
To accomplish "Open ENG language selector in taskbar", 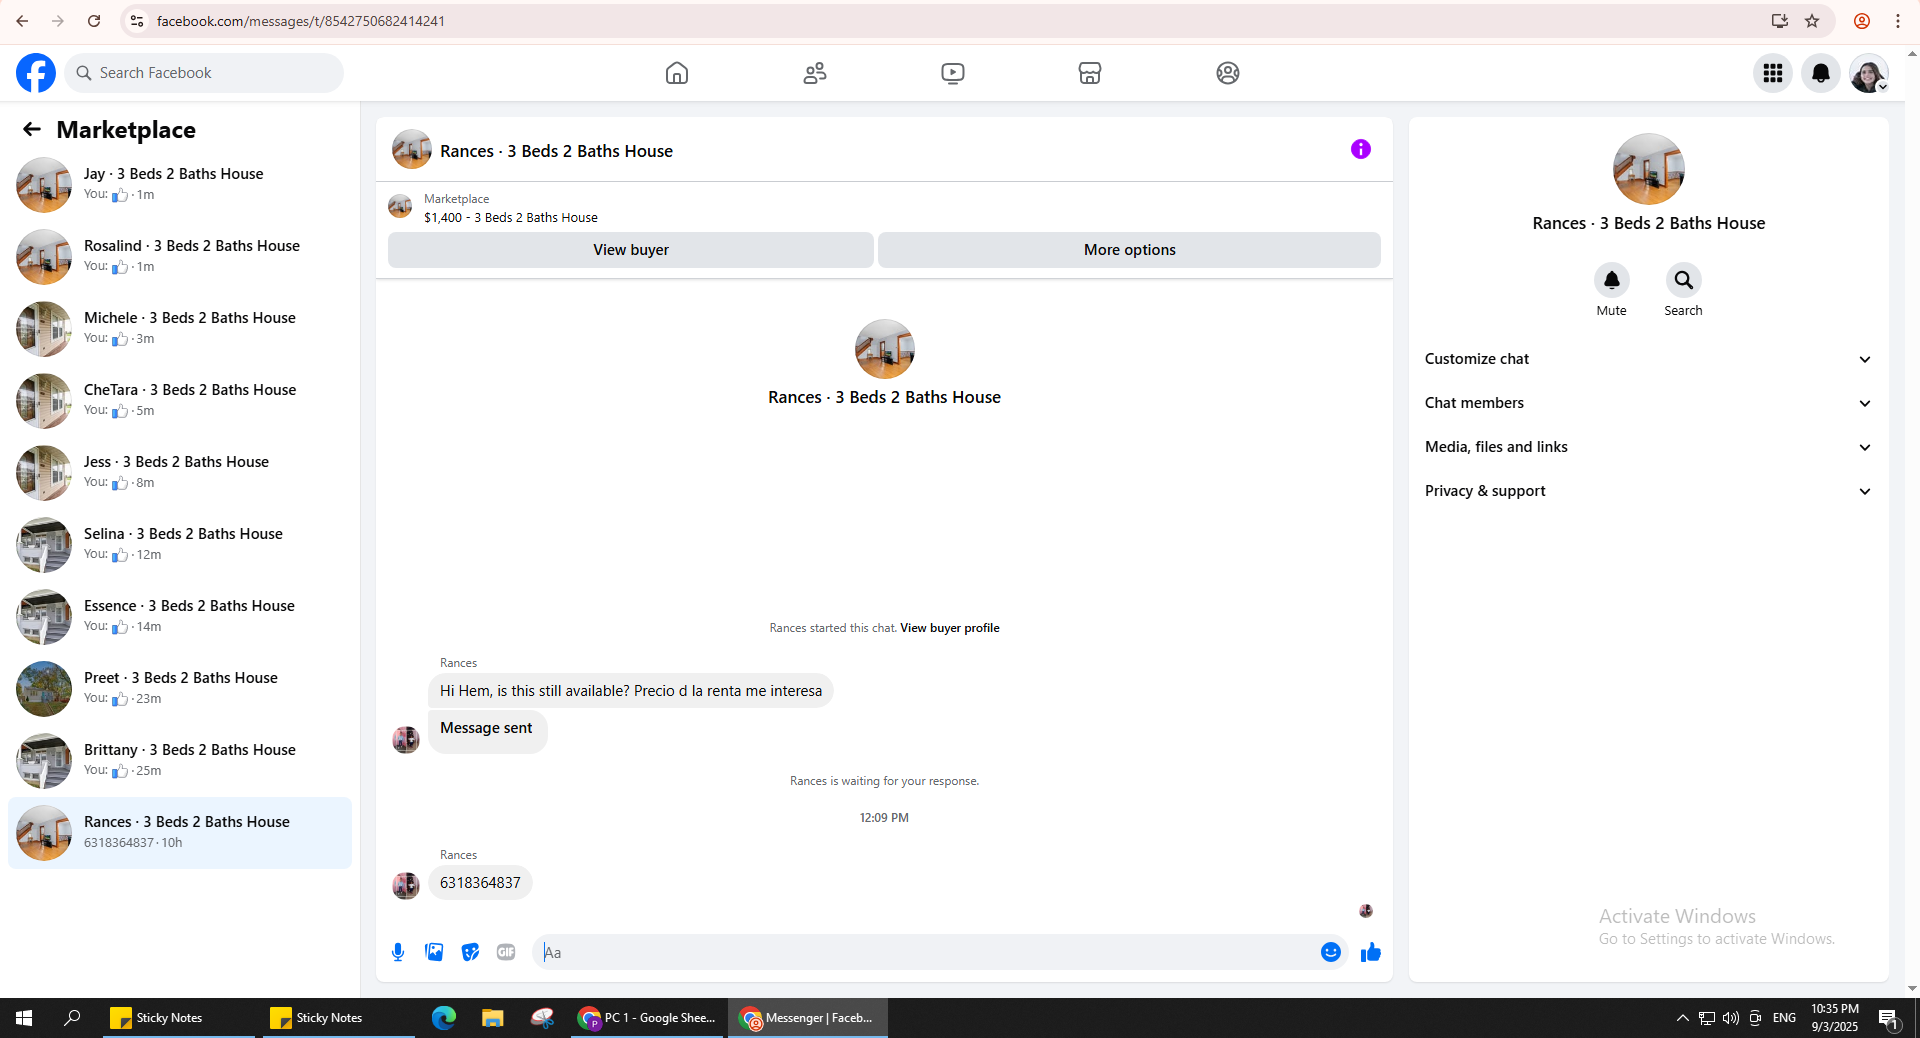I will pyautogui.click(x=1785, y=1018).
